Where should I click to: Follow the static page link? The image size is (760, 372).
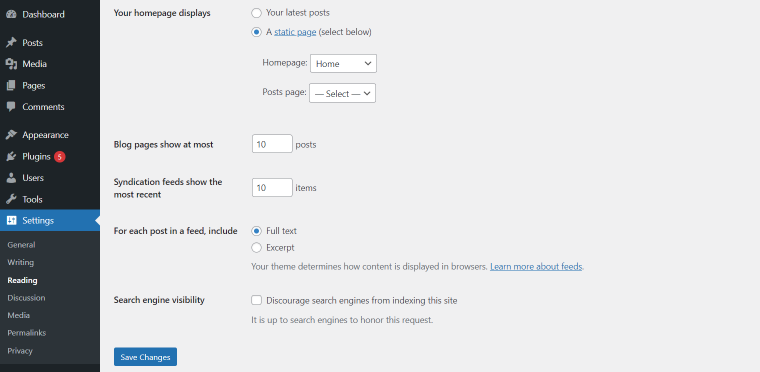295,32
